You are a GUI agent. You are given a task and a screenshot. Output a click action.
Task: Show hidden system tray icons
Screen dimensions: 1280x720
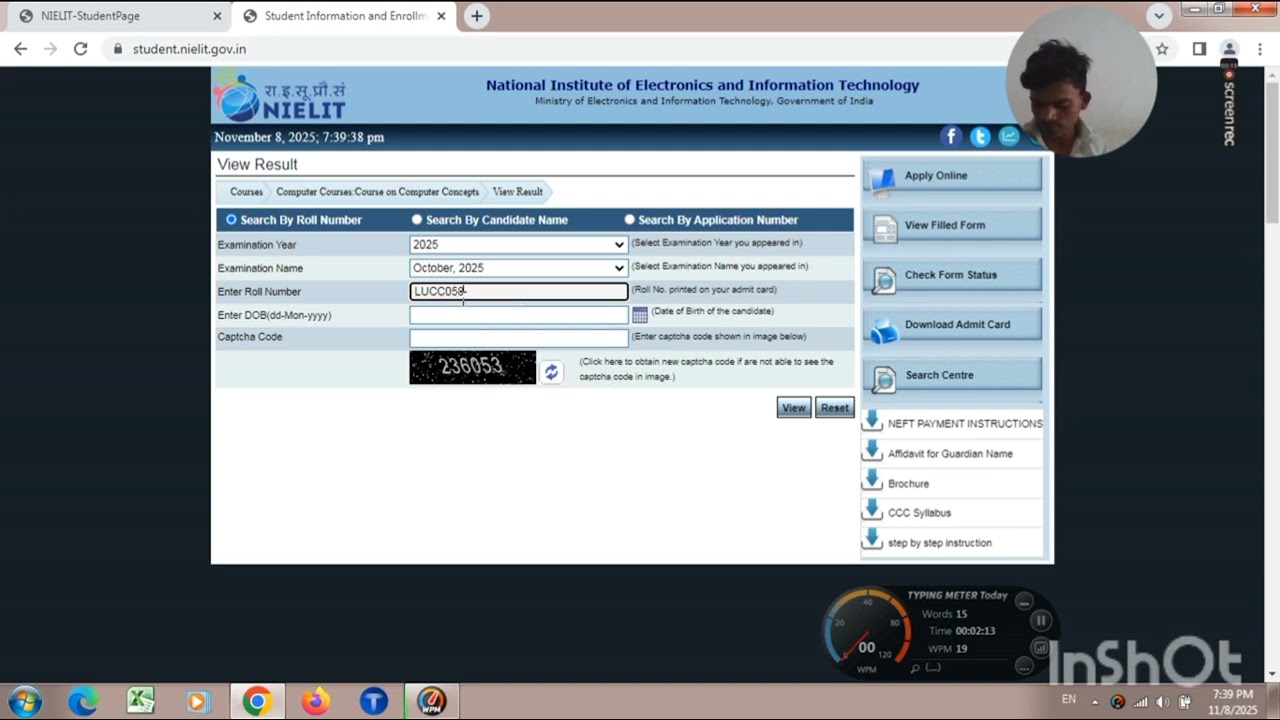[x=1095, y=702]
